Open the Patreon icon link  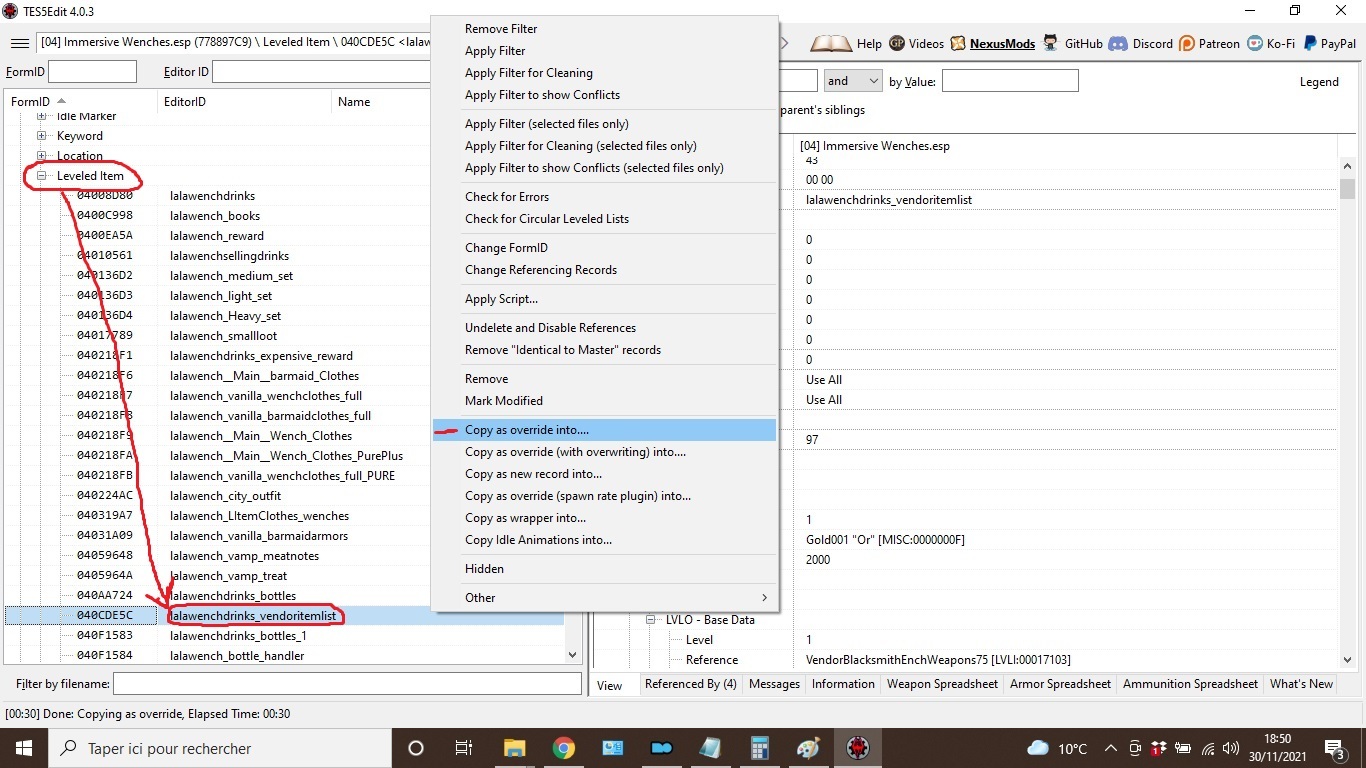pyautogui.click(x=1187, y=43)
